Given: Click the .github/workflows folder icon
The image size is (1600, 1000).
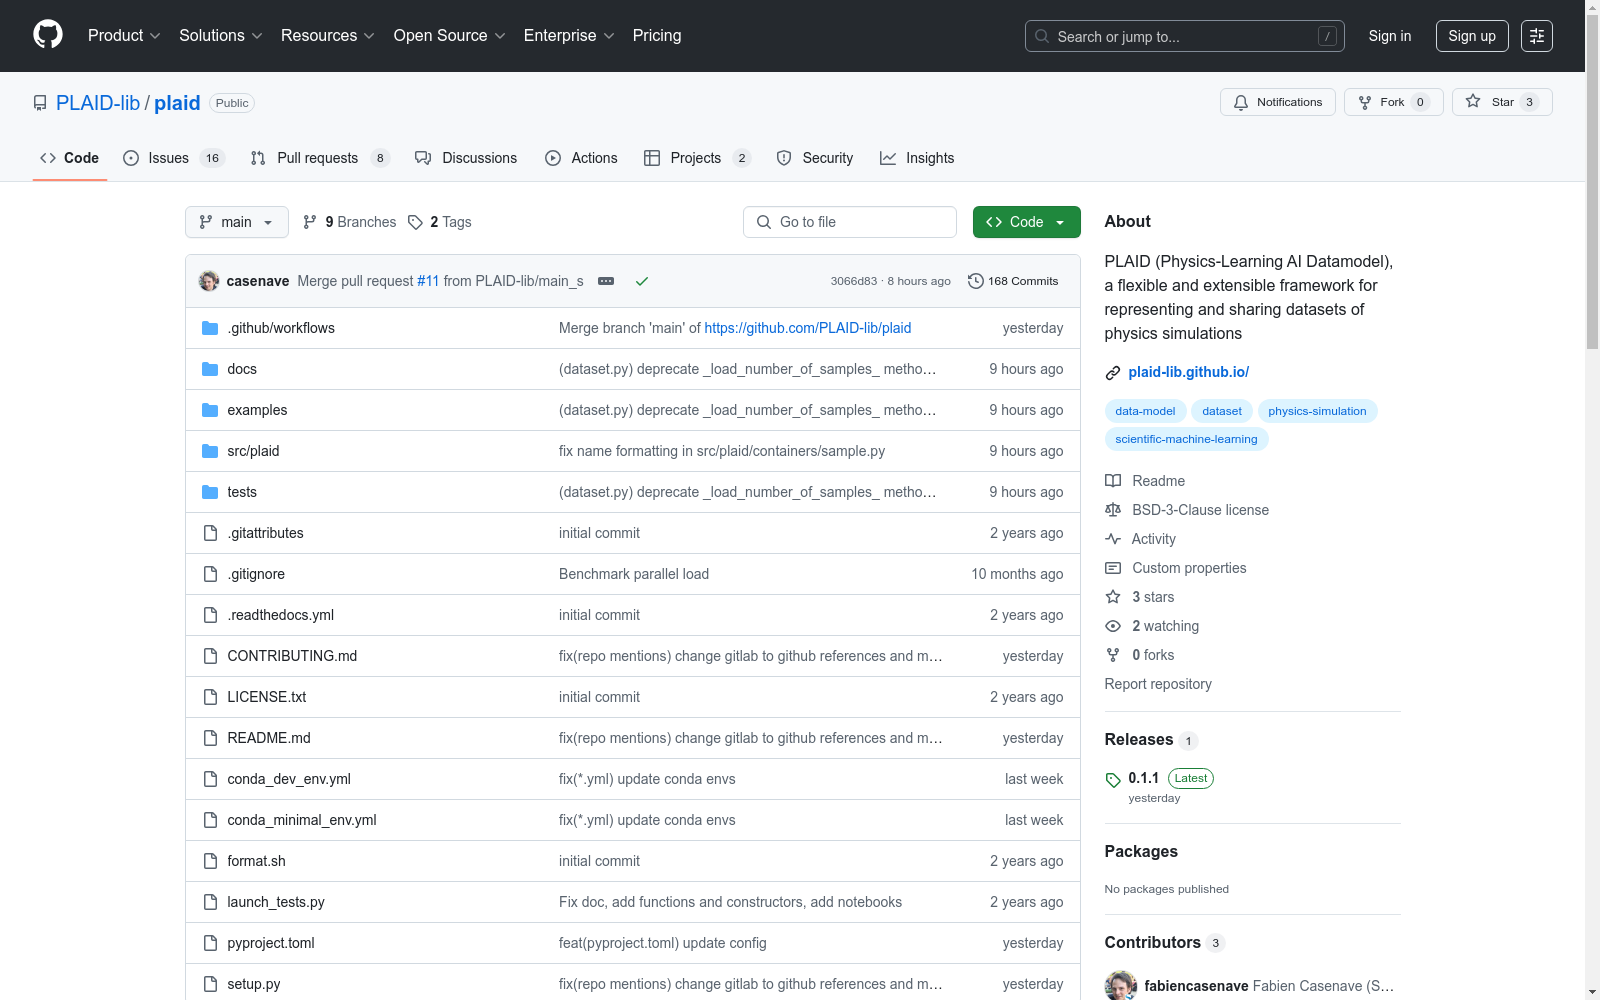Looking at the screenshot, I should pyautogui.click(x=210, y=328).
